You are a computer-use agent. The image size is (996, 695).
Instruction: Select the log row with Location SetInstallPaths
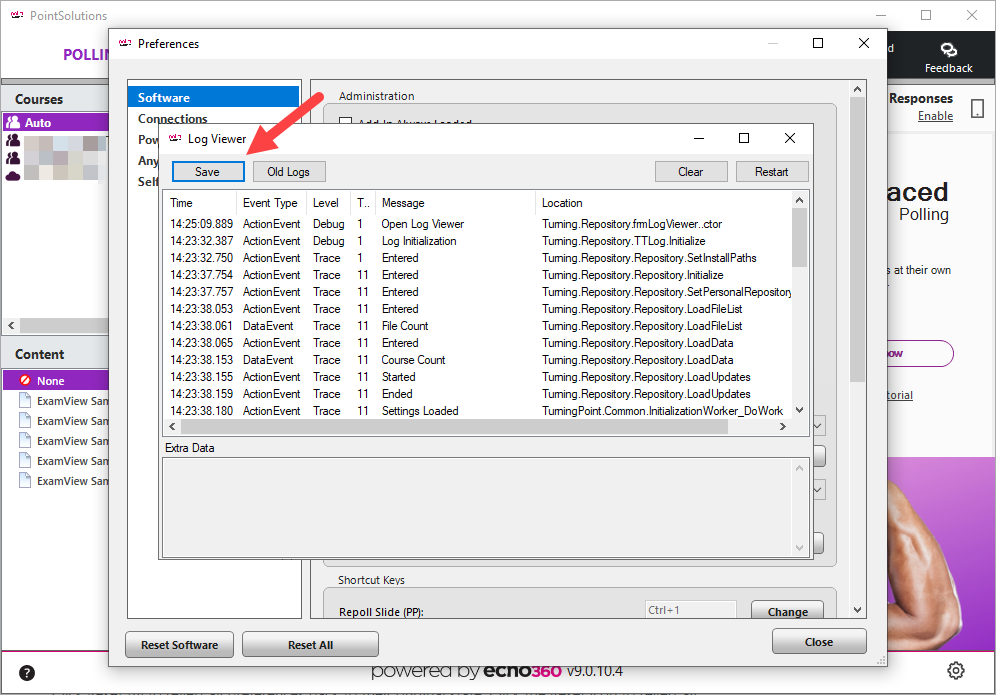(x=478, y=258)
